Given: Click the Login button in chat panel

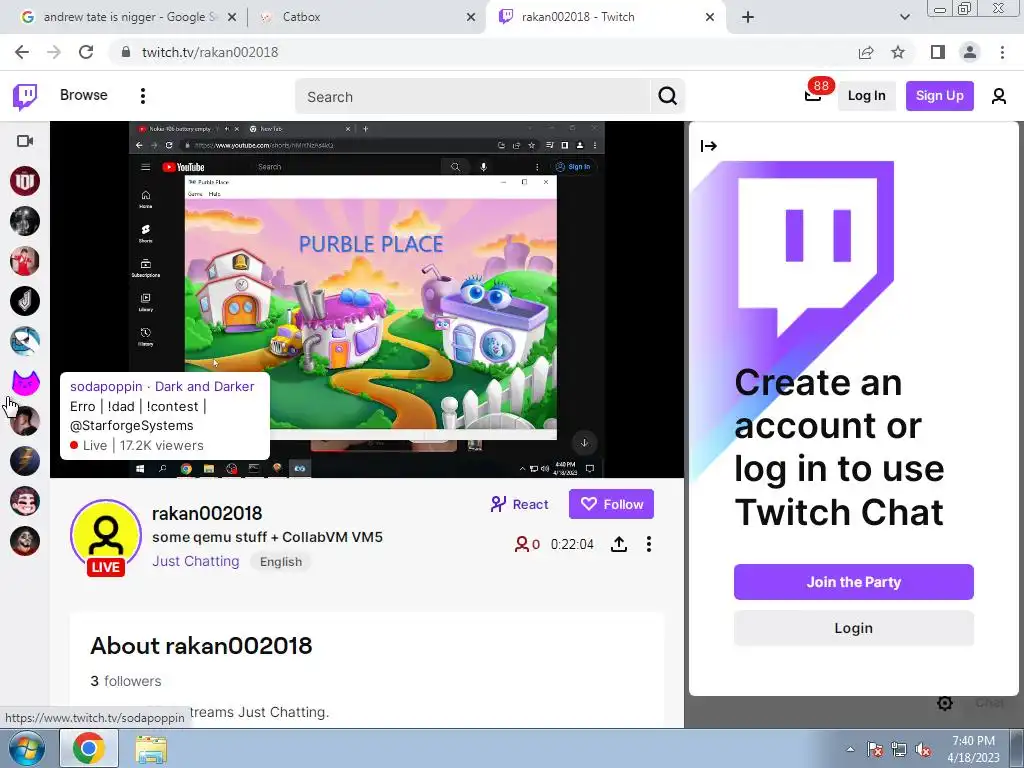Looking at the screenshot, I should (854, 628).
